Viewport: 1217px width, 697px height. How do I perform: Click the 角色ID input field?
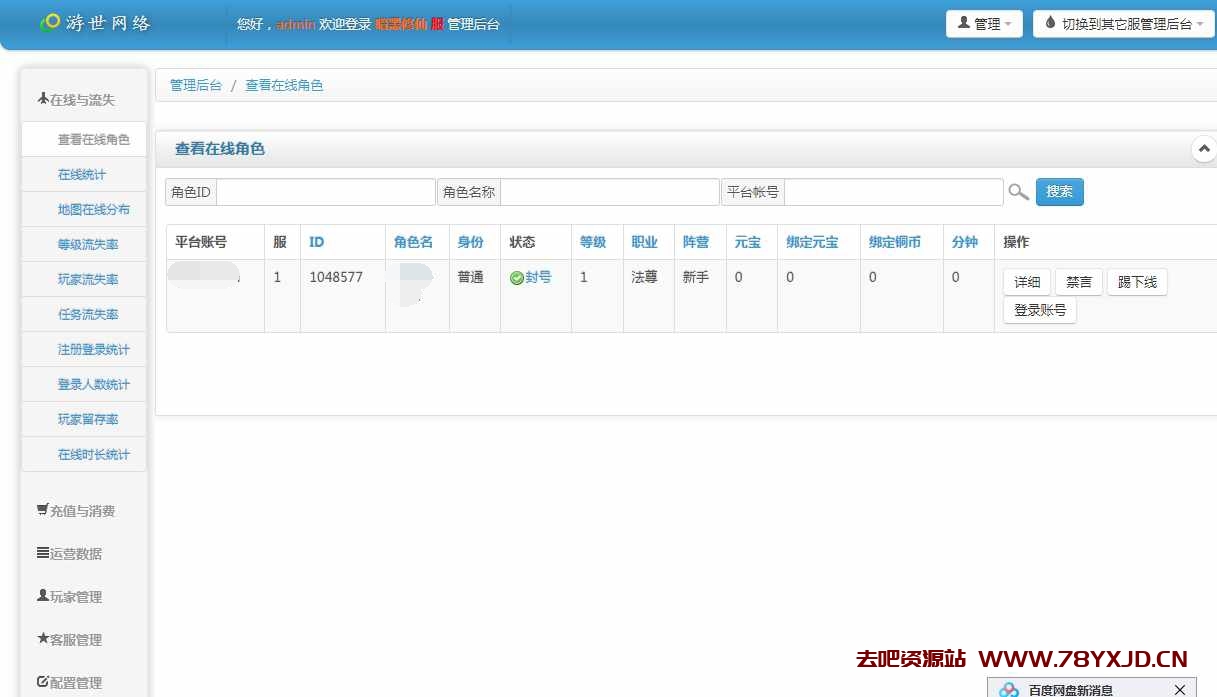point(325,192)
